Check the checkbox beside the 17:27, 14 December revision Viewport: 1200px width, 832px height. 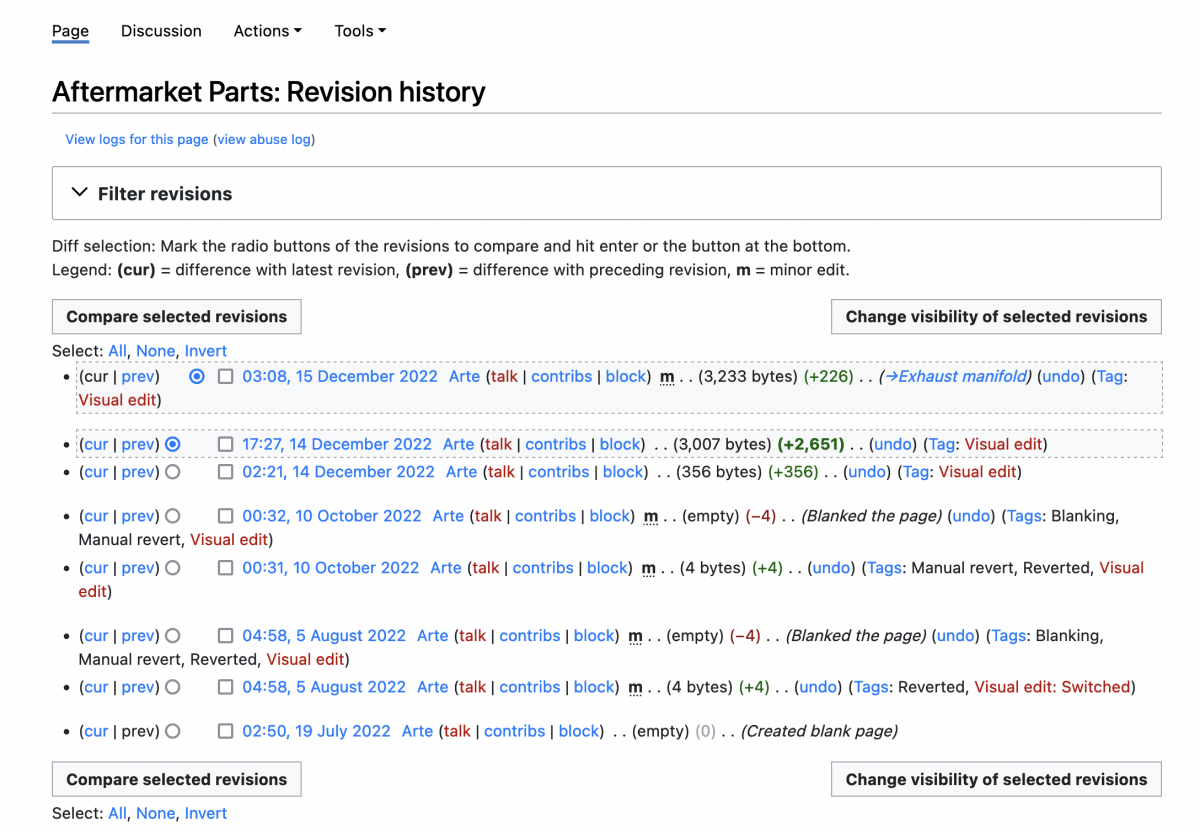(226, 444)
